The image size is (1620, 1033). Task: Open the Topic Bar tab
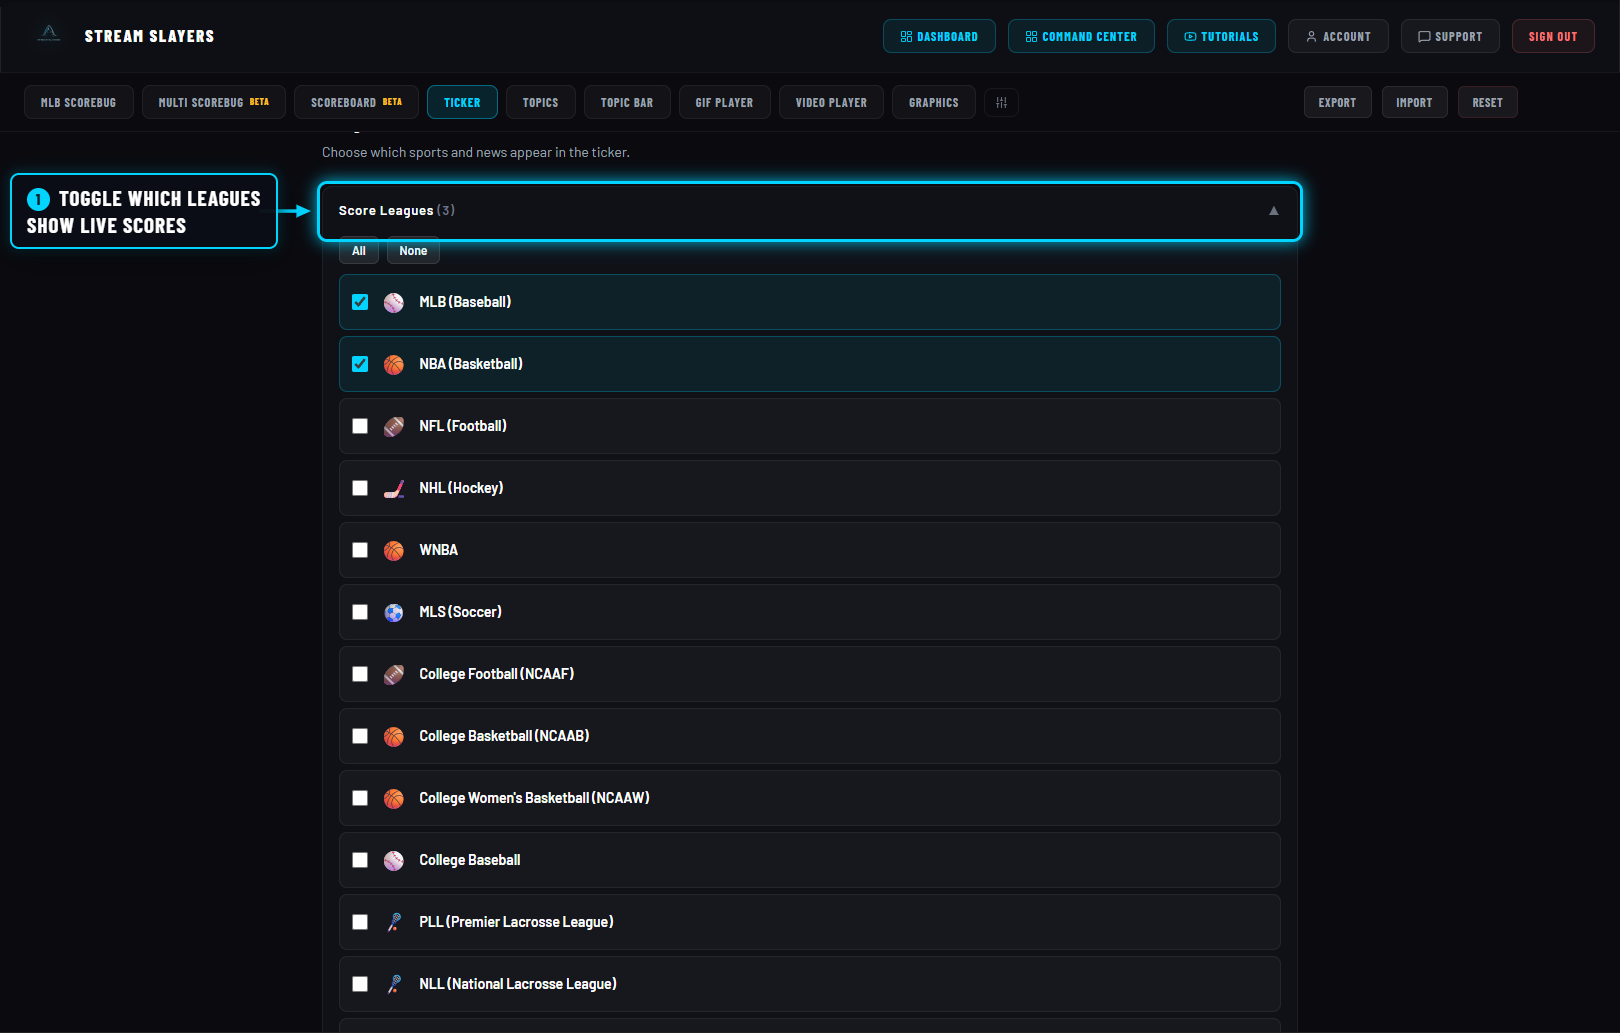point(626,103)
